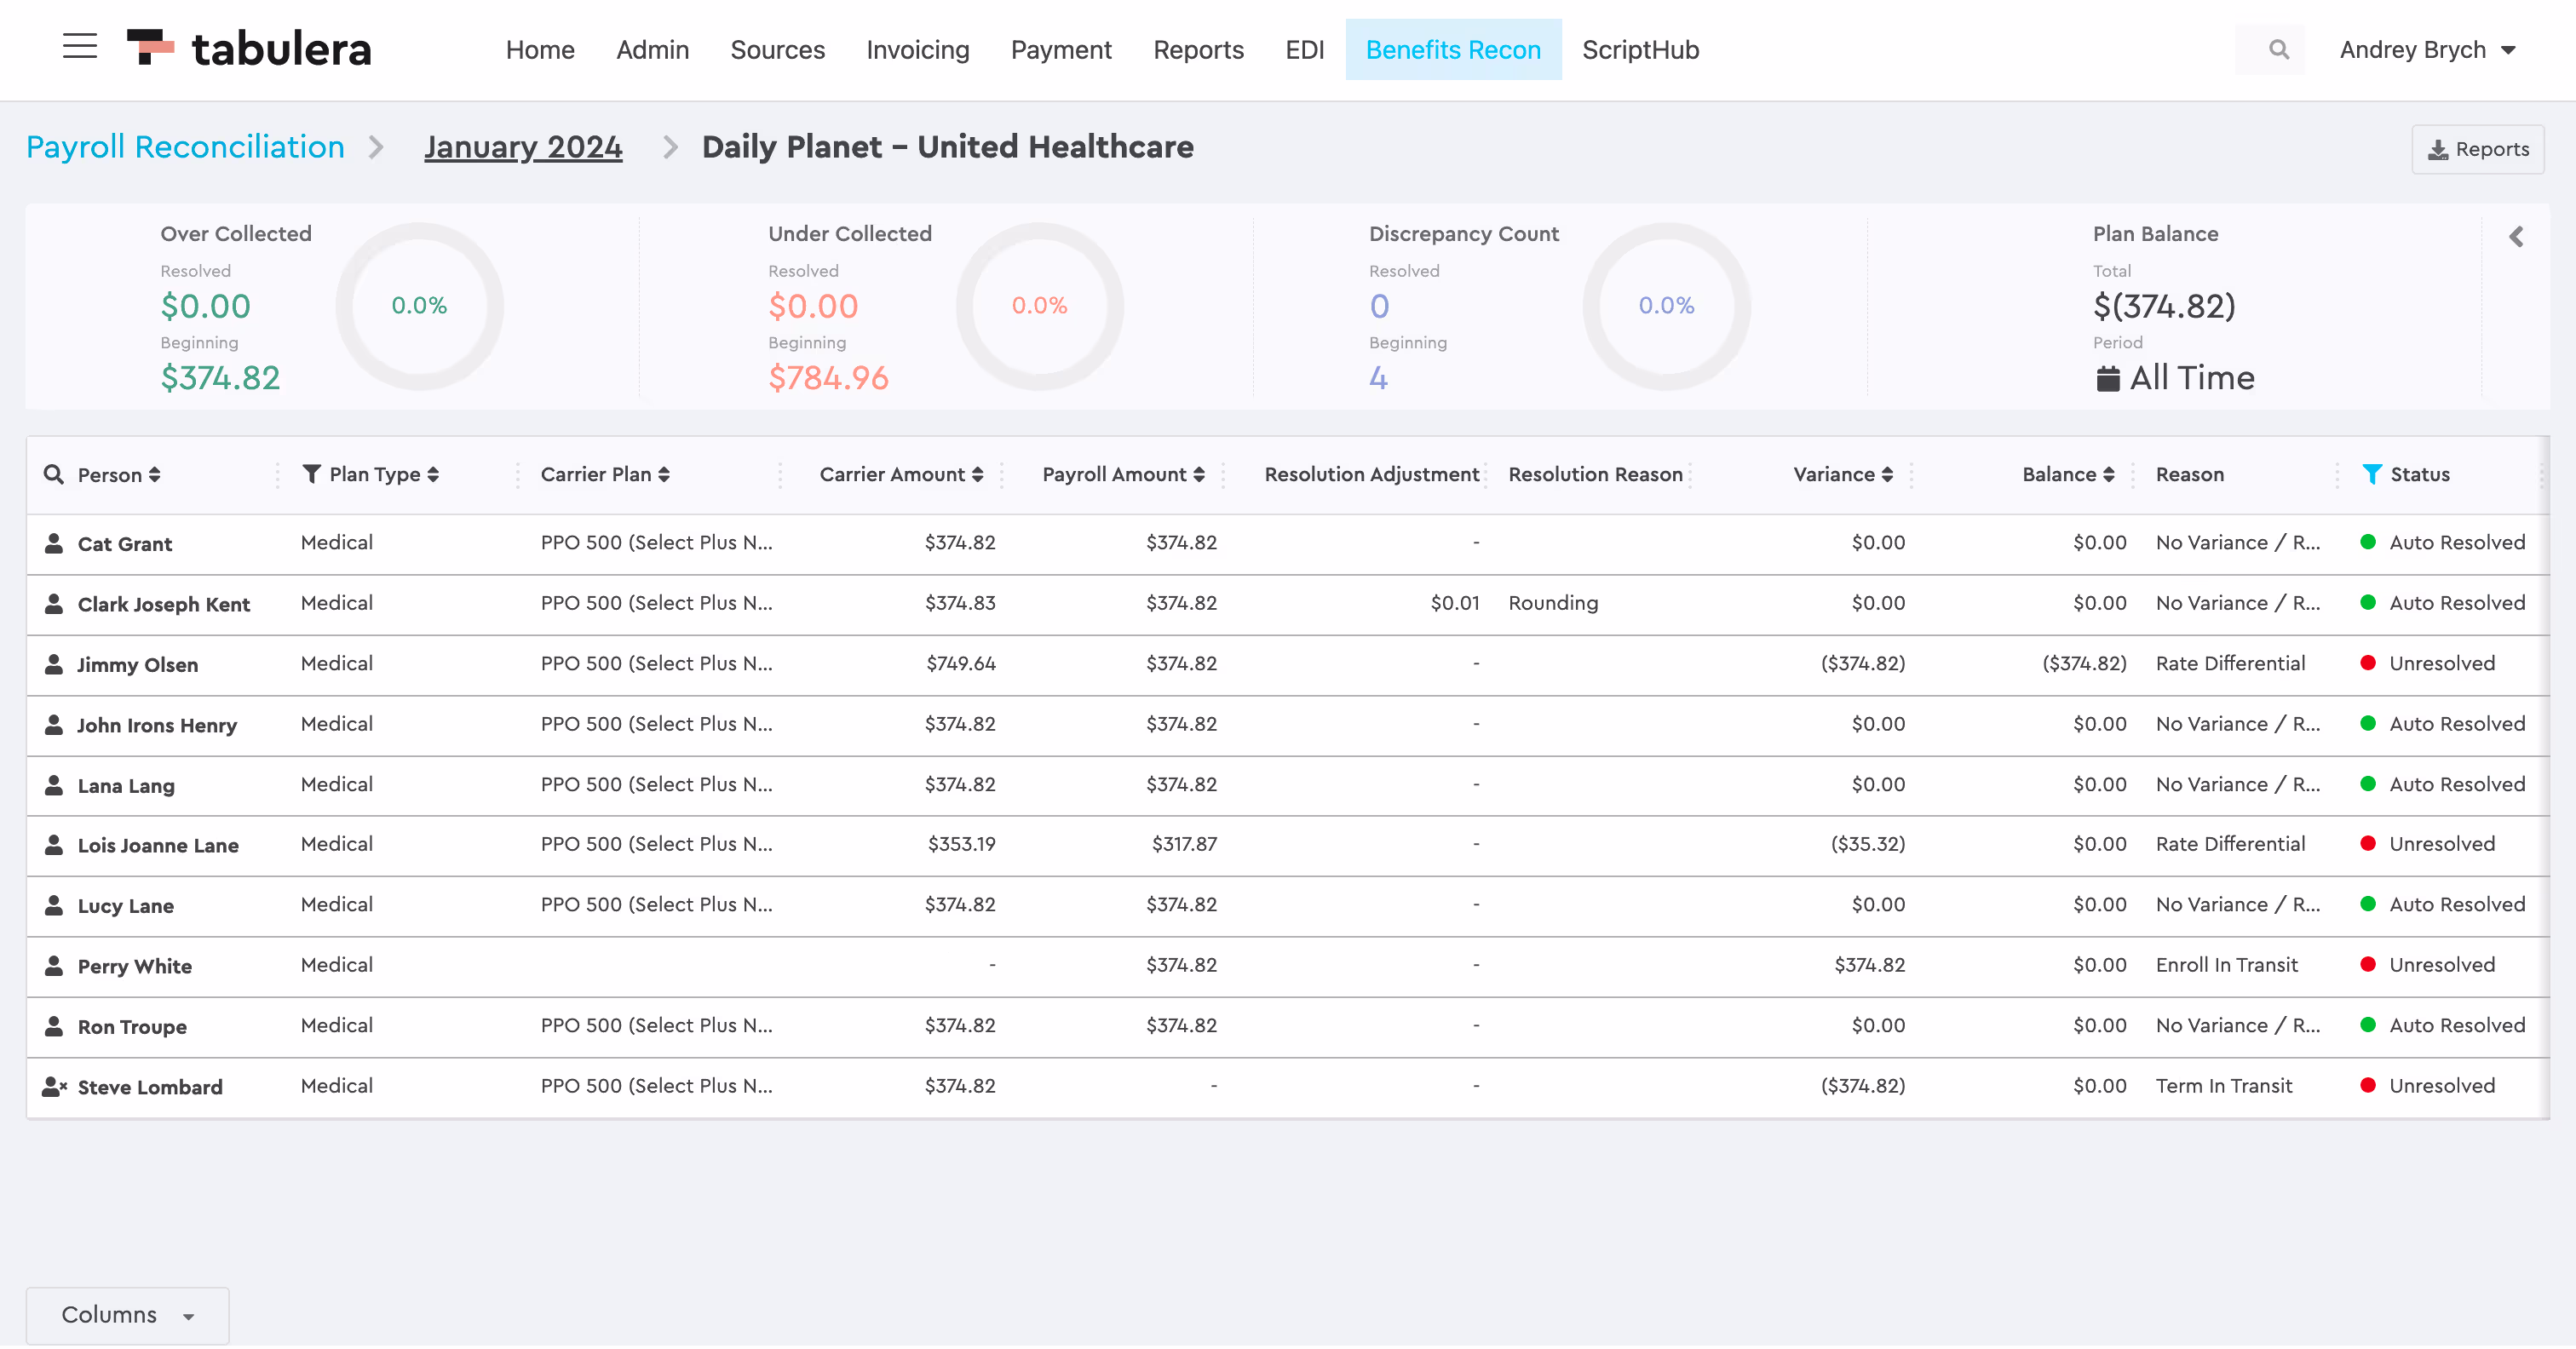Open the Sources menu
The image size is (2576, 1349).
click(x=777, y=50)
